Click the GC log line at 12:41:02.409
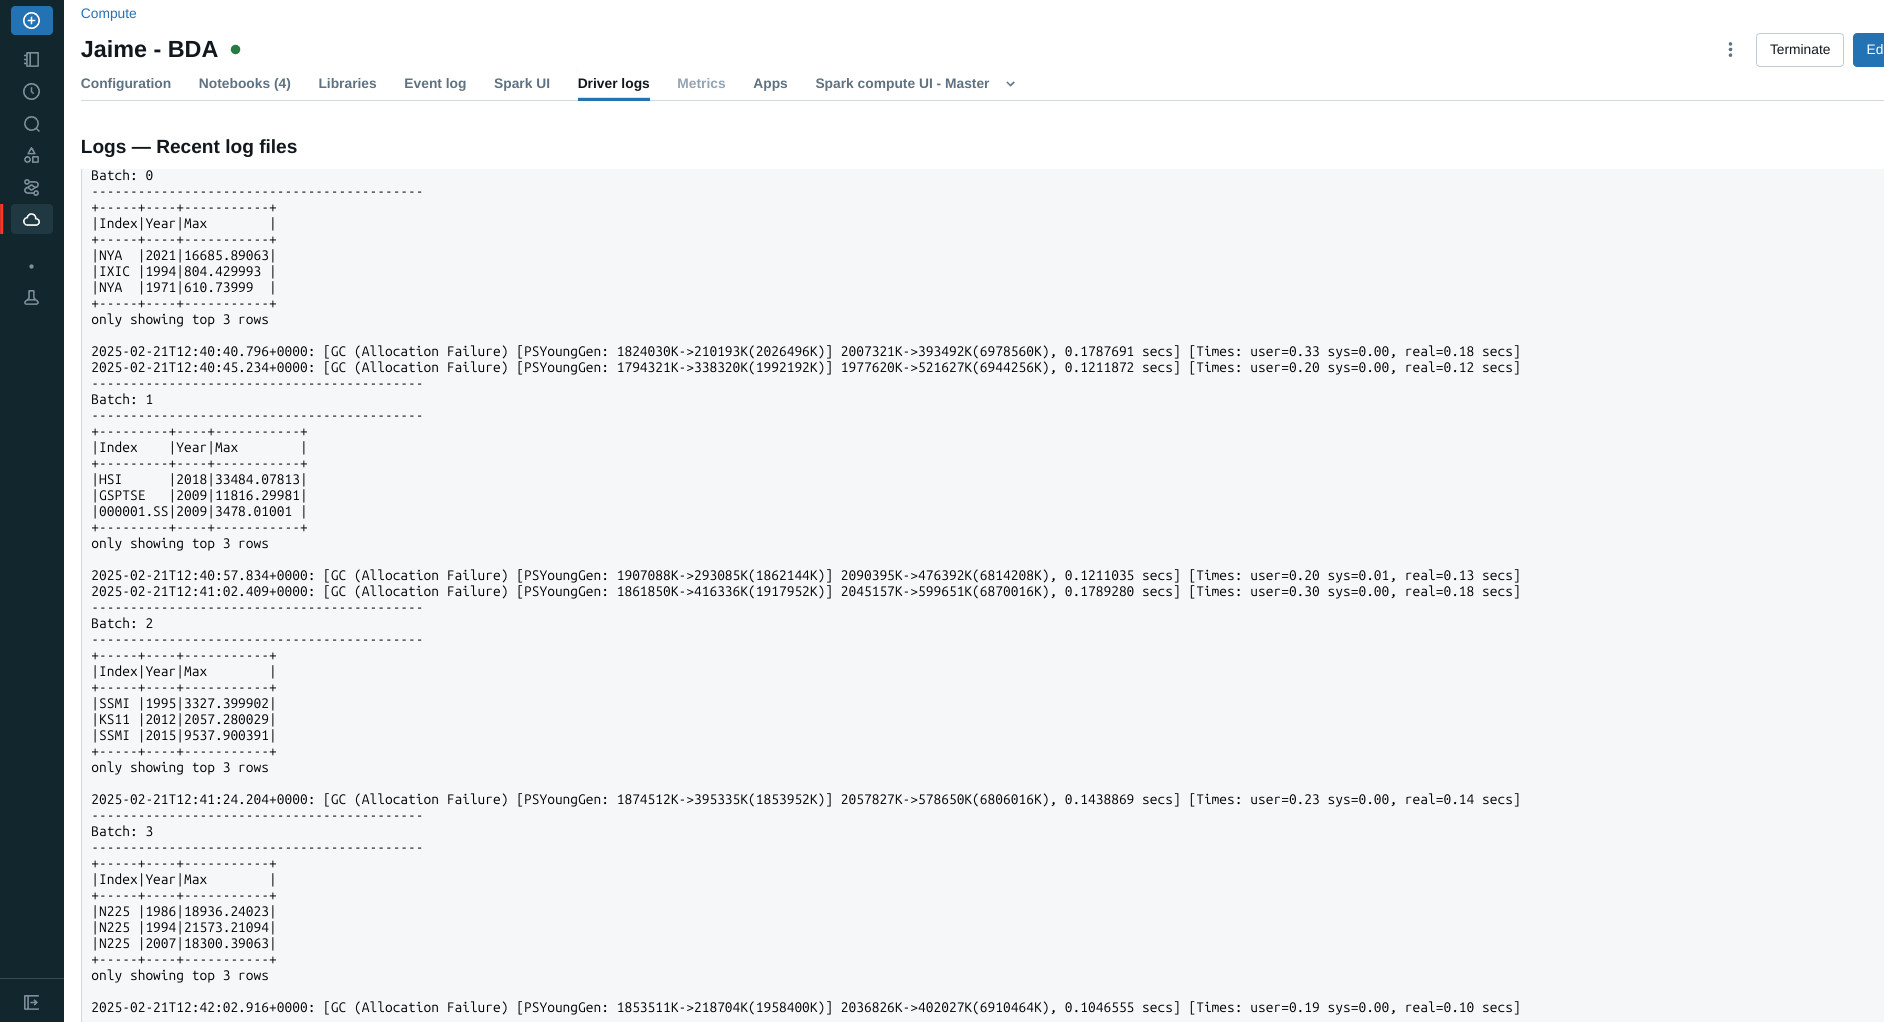1884x1022 pixels. pos(805,592)
